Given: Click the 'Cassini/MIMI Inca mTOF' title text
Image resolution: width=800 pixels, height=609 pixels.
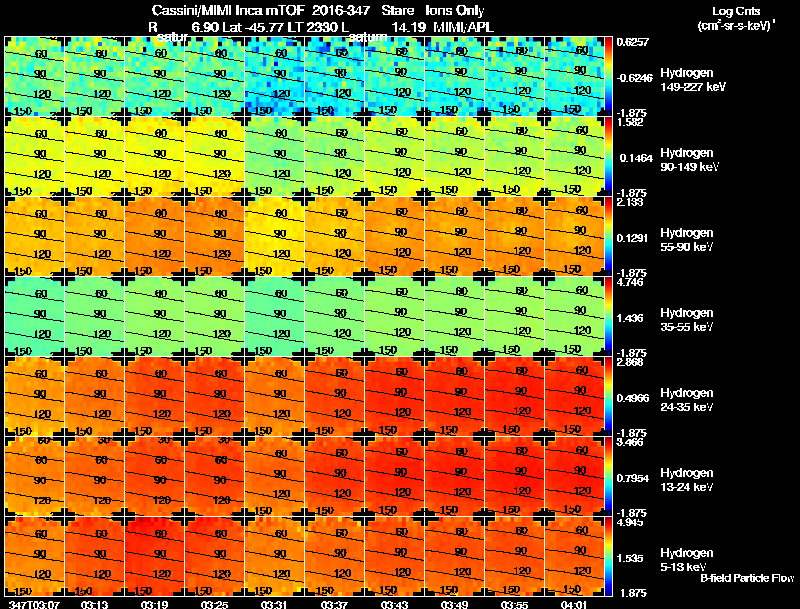Looking at the screenshot, I should tap(228, 11).
